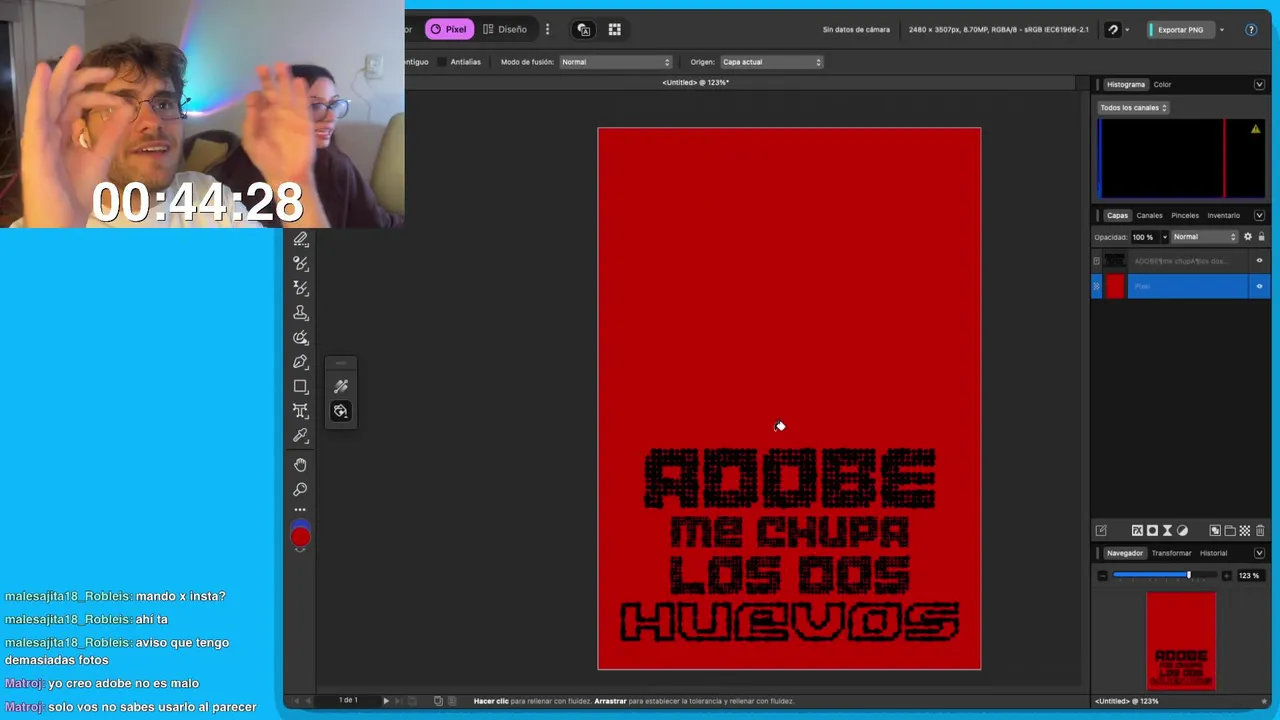1280x720 pixels.
Task: Select the frame text tool
Action: 300,411
